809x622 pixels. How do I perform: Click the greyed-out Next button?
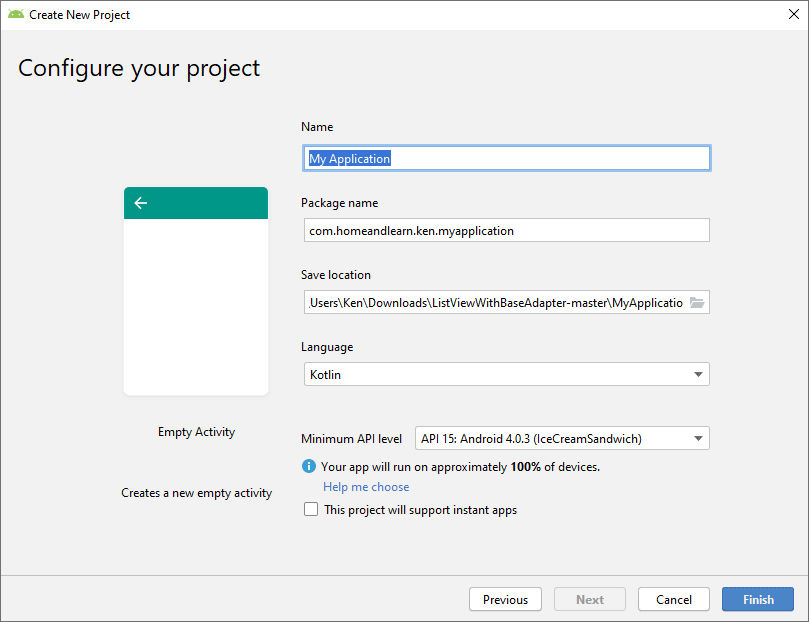(x=589, y=599)
